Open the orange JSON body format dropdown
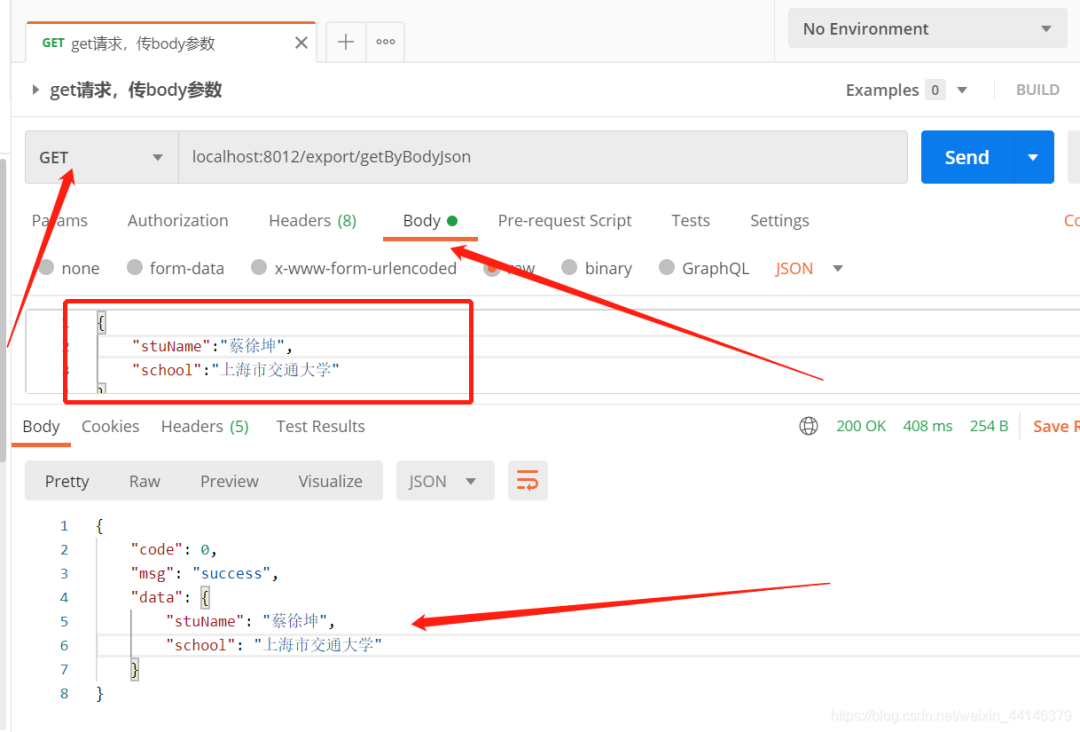 pyautogui.click(x=809, y=269)
